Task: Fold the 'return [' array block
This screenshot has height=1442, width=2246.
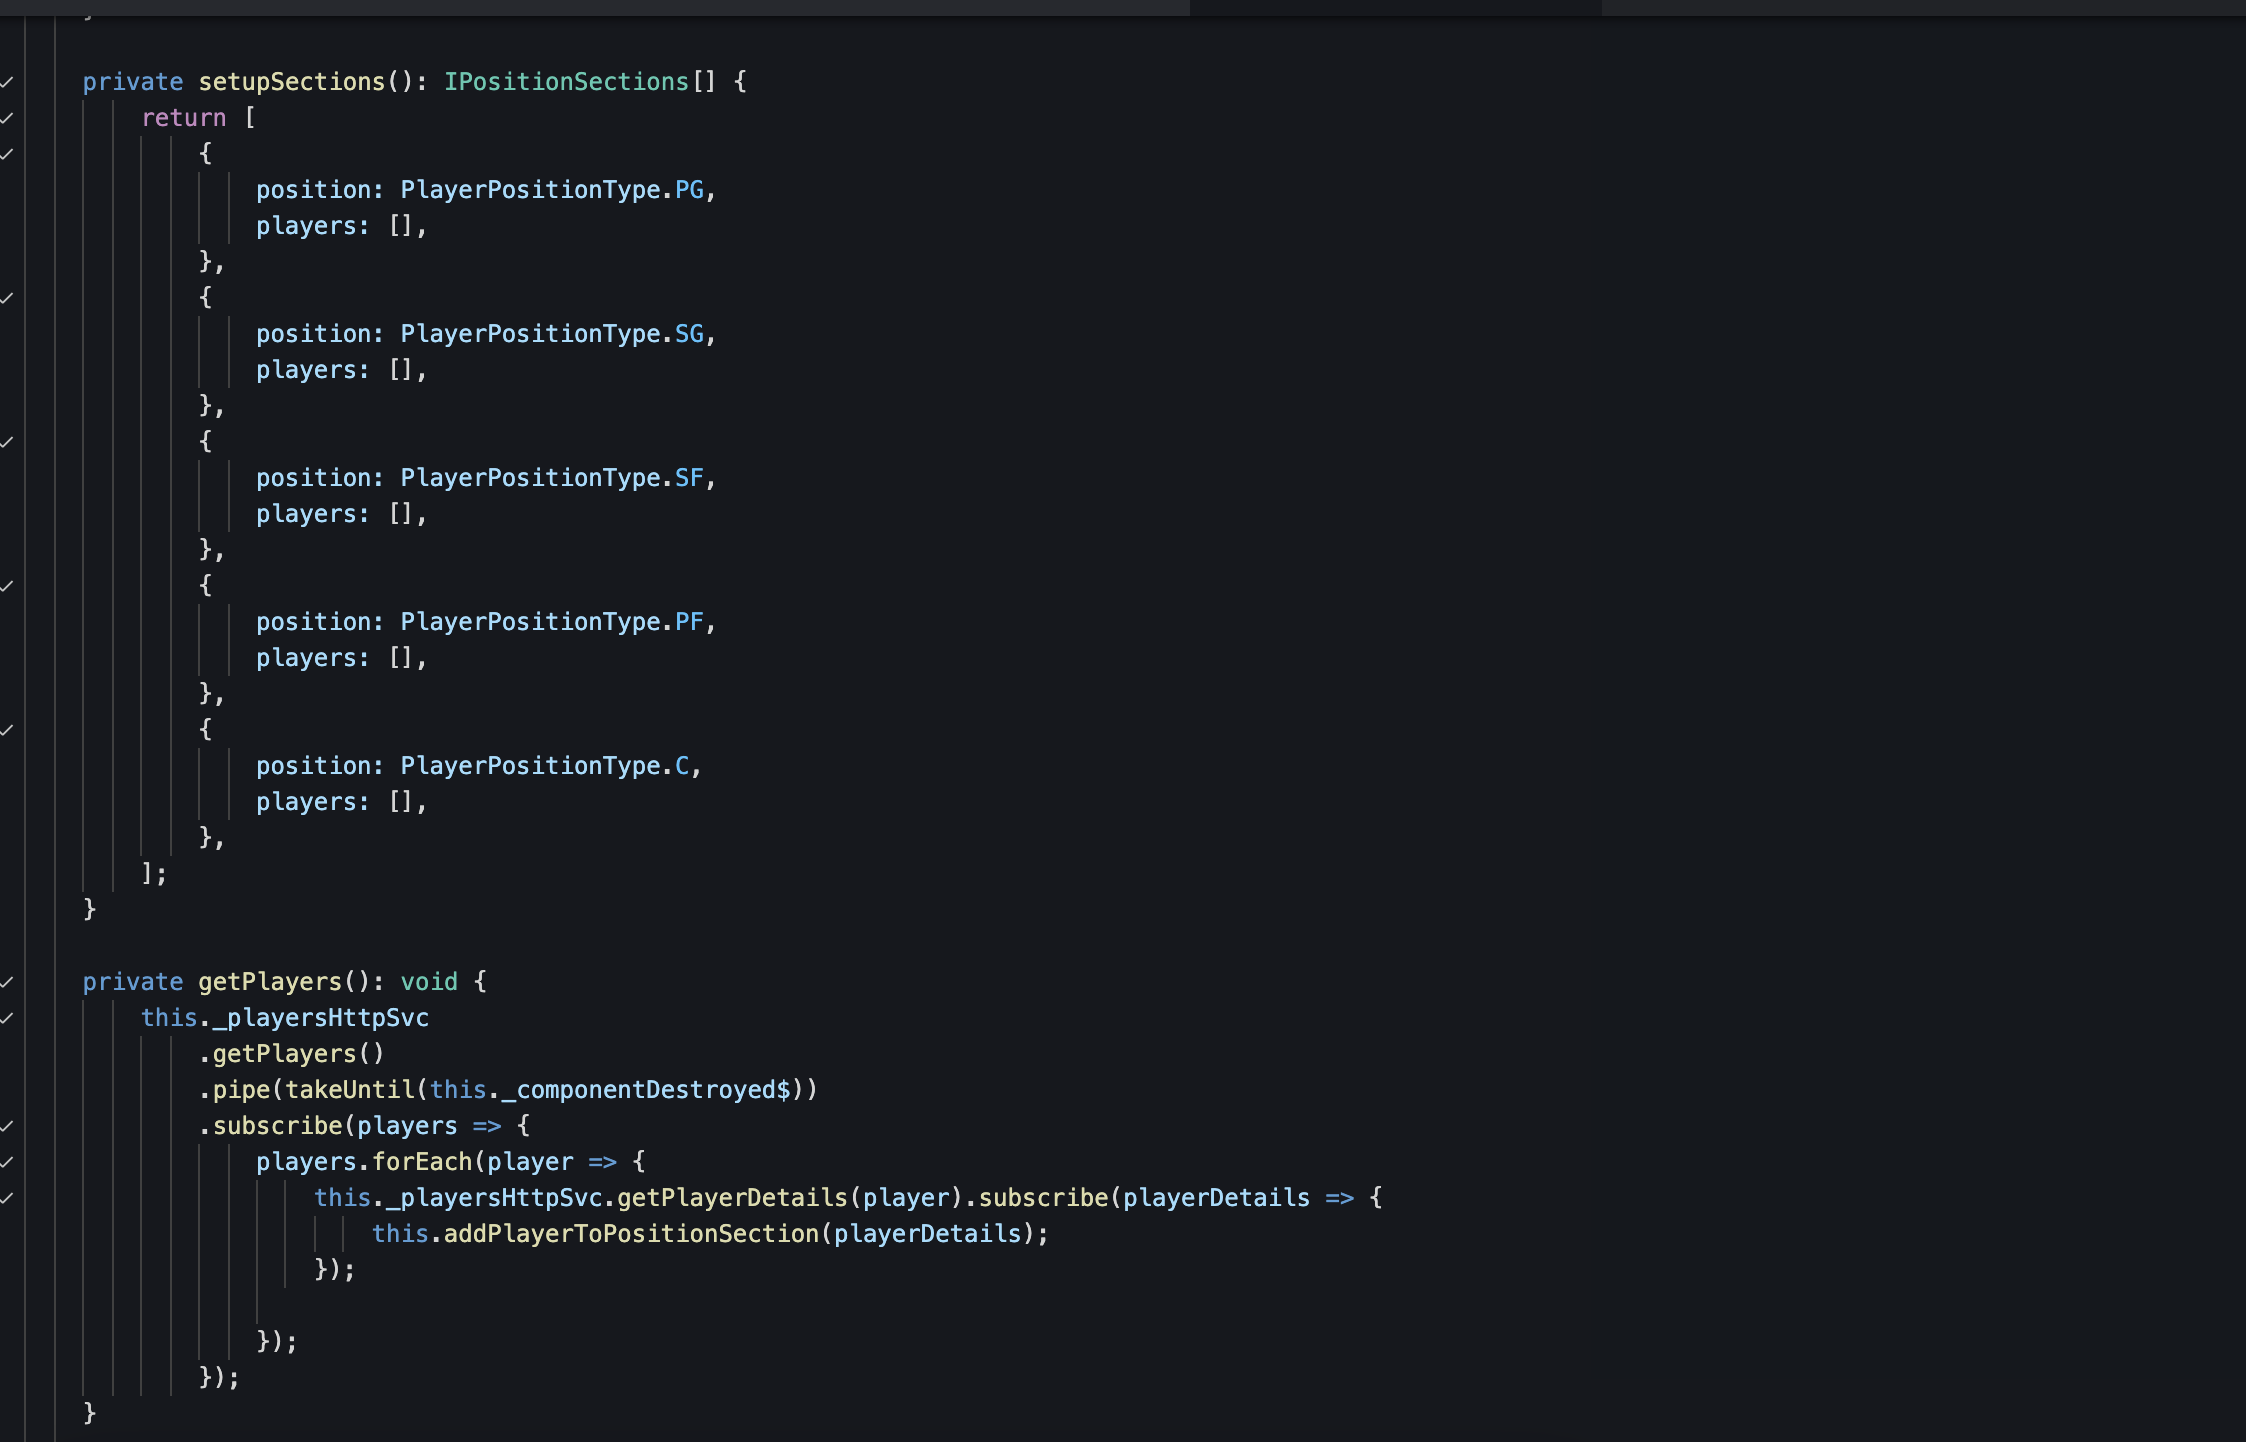Action: pos(7,118)
